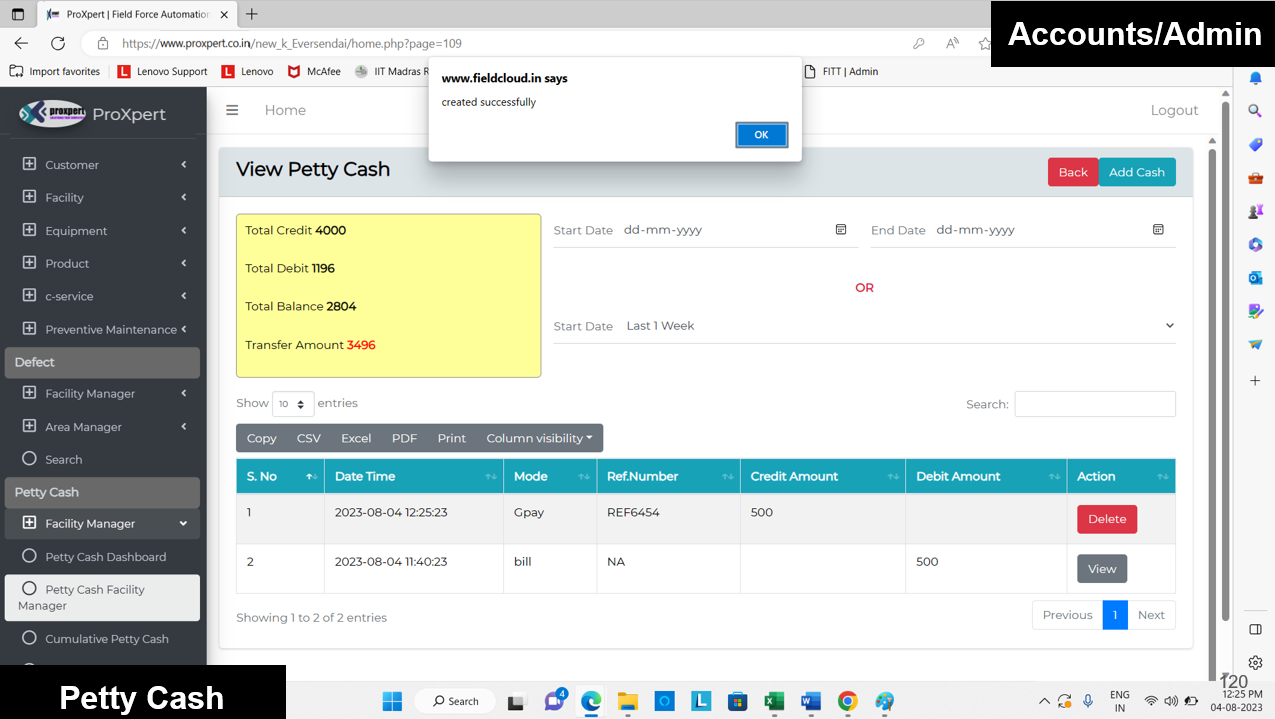This screenshot has height=719, width=1275.
Task: Click the red Delete button in row 1
Action: (1106, 519)
